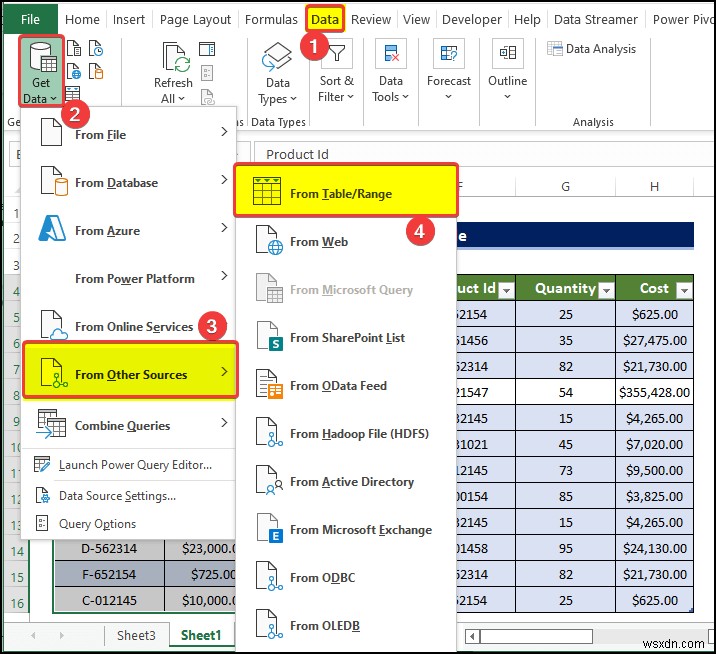
Task: Choose From OLEDB
Action: click(x=346, y=625)
